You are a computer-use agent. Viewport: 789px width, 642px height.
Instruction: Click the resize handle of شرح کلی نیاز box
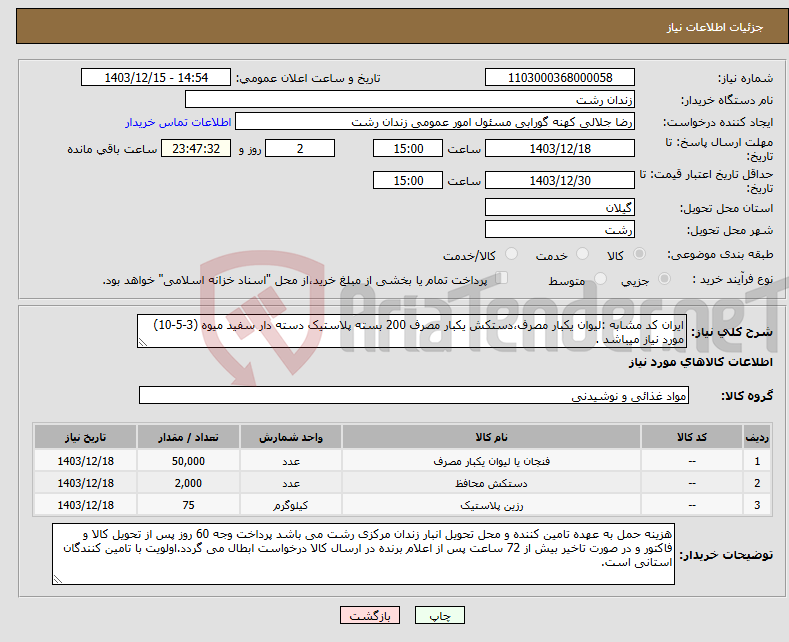pos(143,342)
